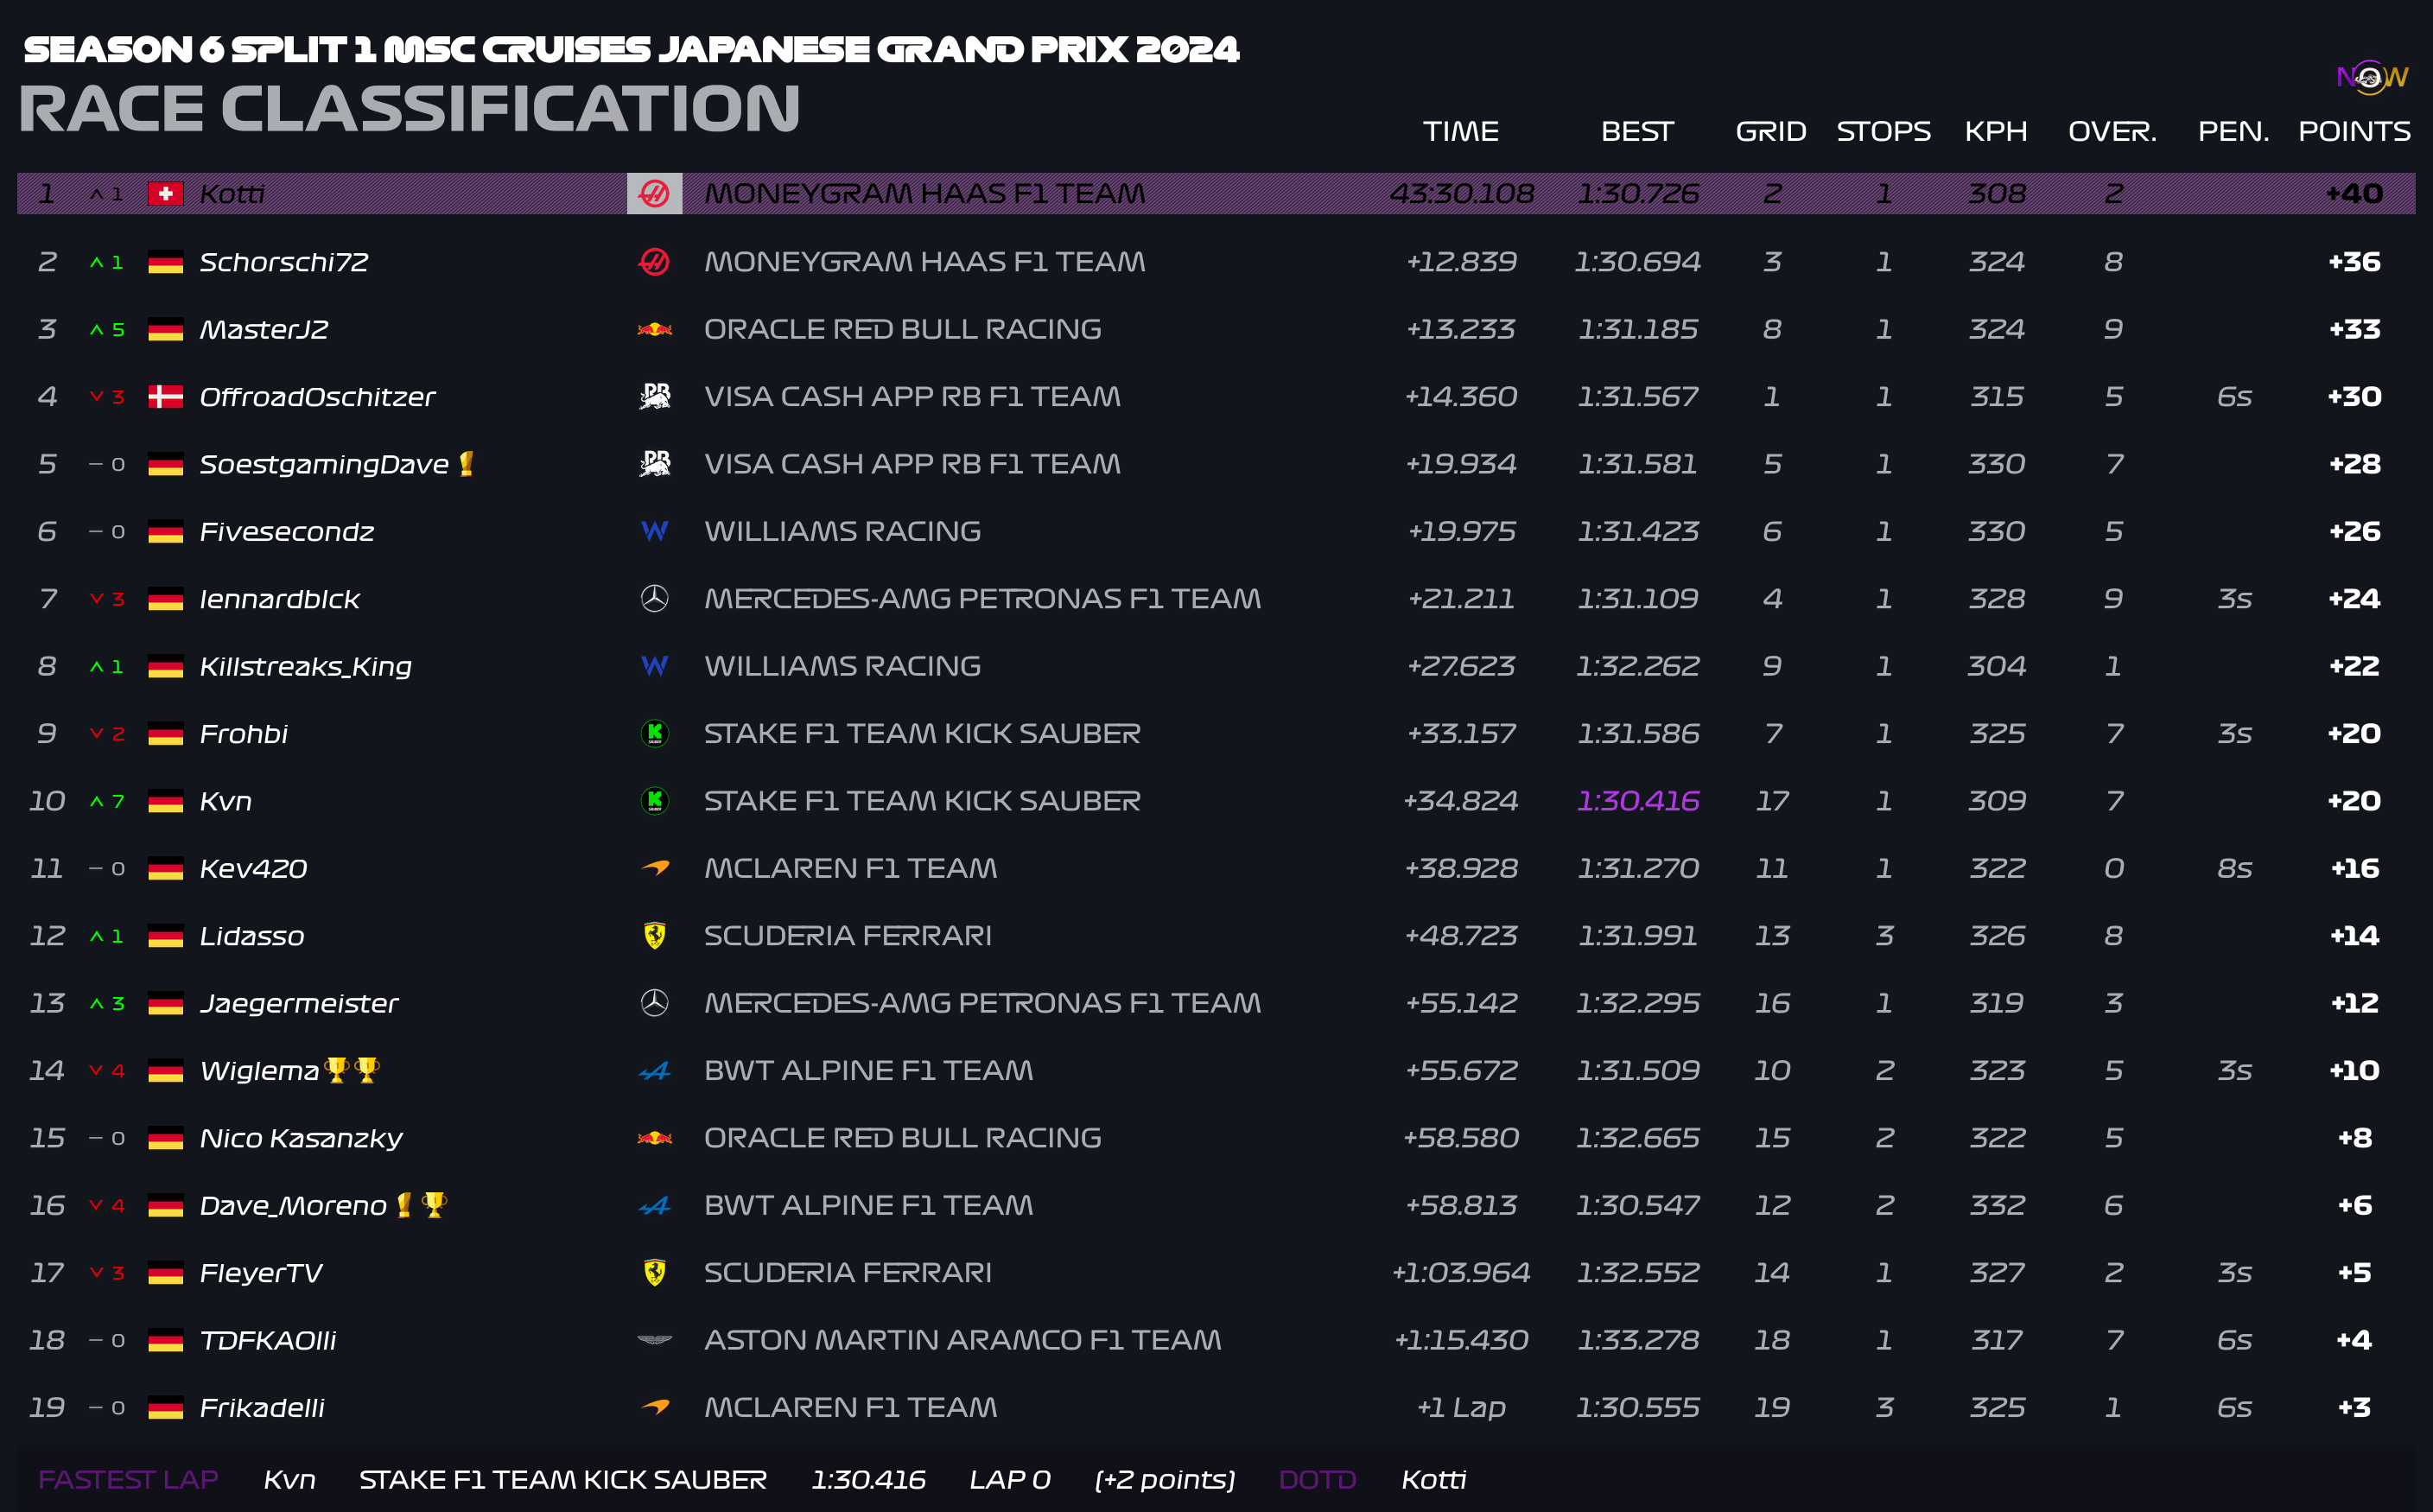Click the 332 KPH value for Dave_Moreno

pyautogui.click(x=1996, y=1205)
